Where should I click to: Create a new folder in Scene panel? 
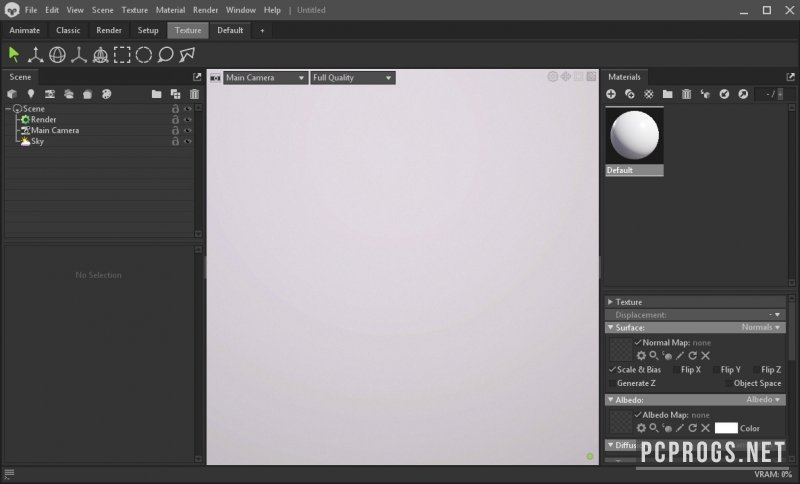point(157,94)
